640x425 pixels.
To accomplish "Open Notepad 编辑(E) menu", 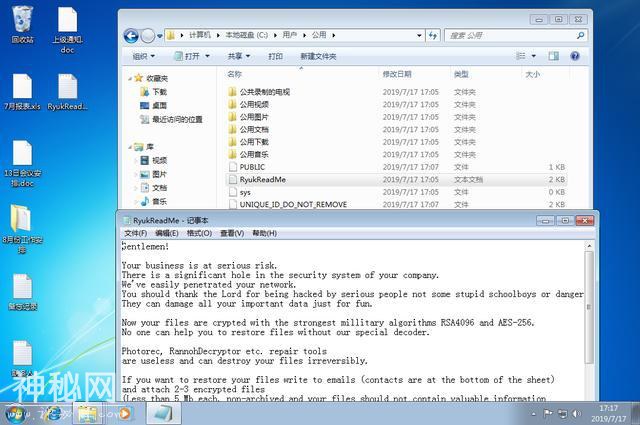I will point(167,233).
